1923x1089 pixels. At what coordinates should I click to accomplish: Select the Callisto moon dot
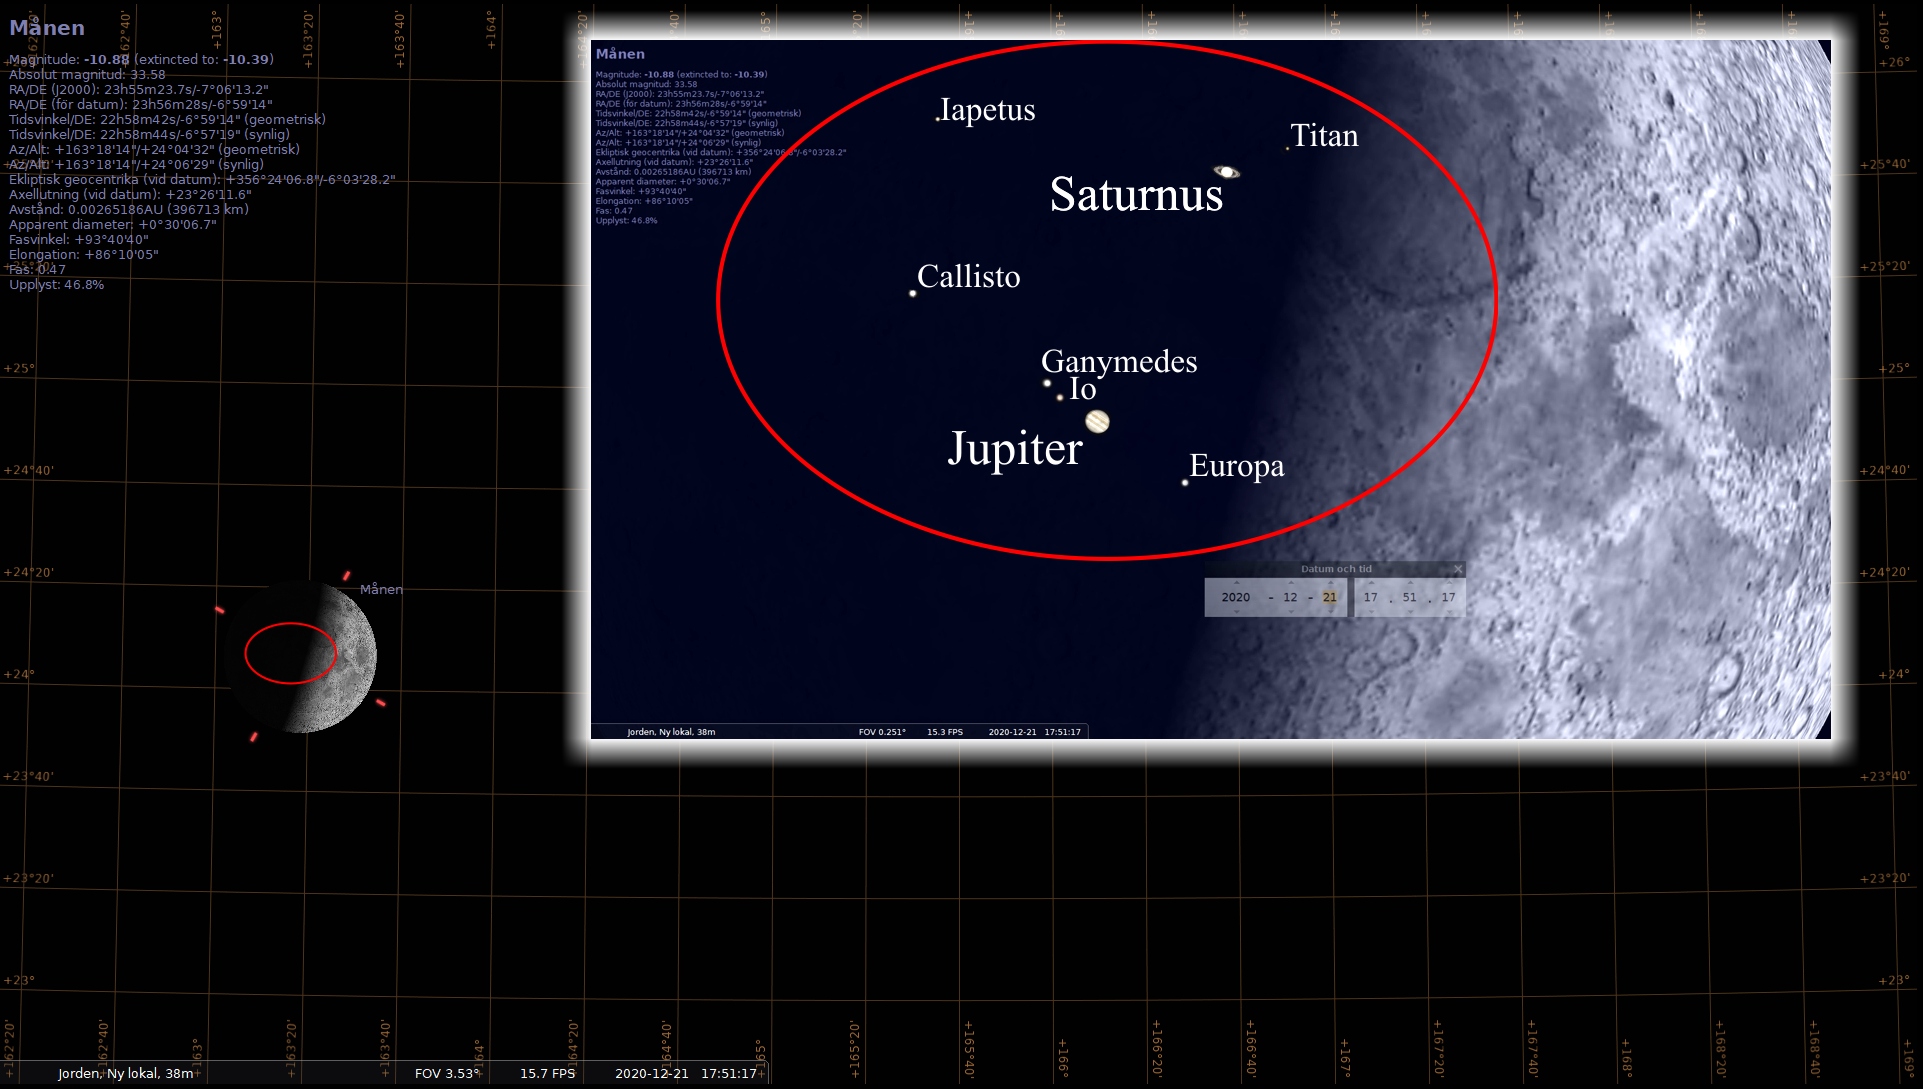(912, 293)
